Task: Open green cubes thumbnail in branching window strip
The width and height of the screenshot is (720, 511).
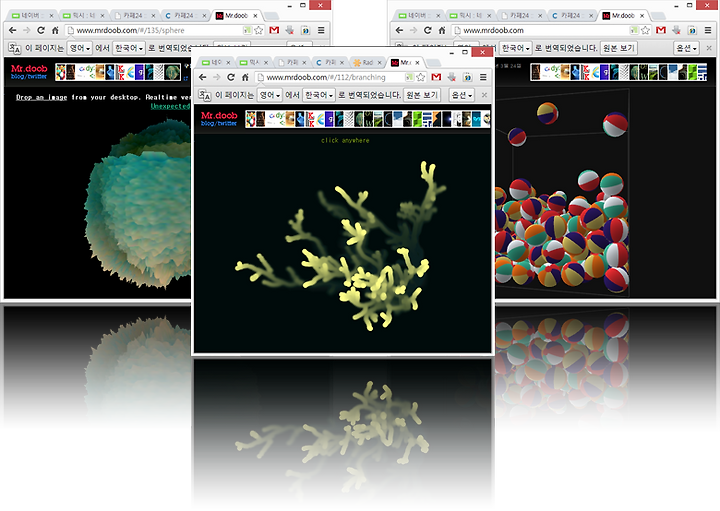Action: click(x=417, y=119)
